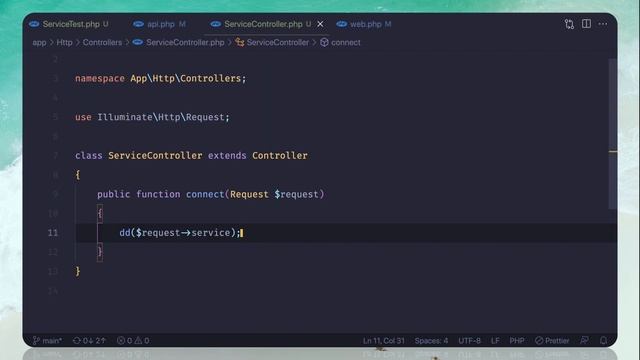Click the 'Controller' parent class name
The height and width of the screenshot is (360, 640).
pos(280,156)
